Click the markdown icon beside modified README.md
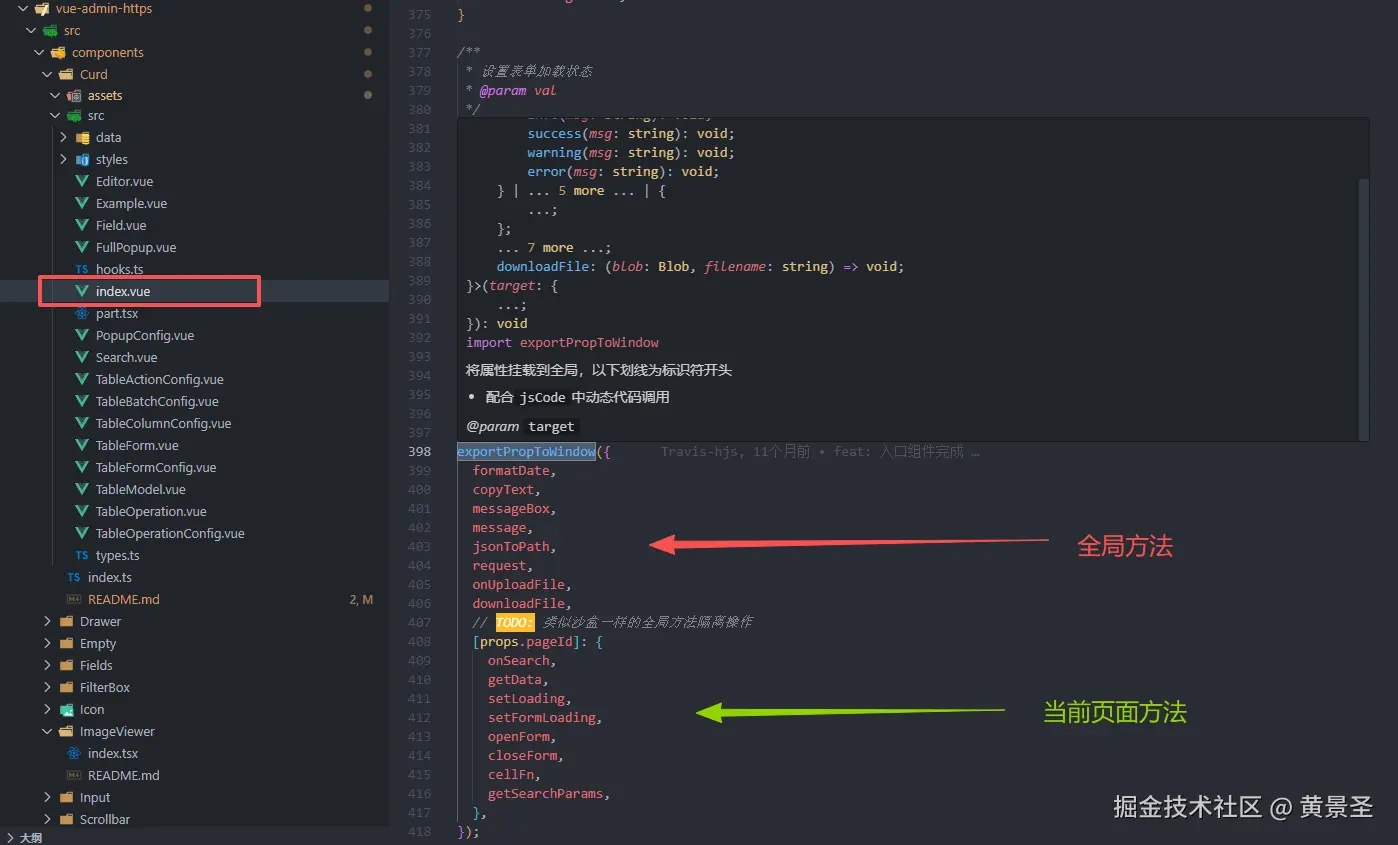1398x845 pixels. 74,599
